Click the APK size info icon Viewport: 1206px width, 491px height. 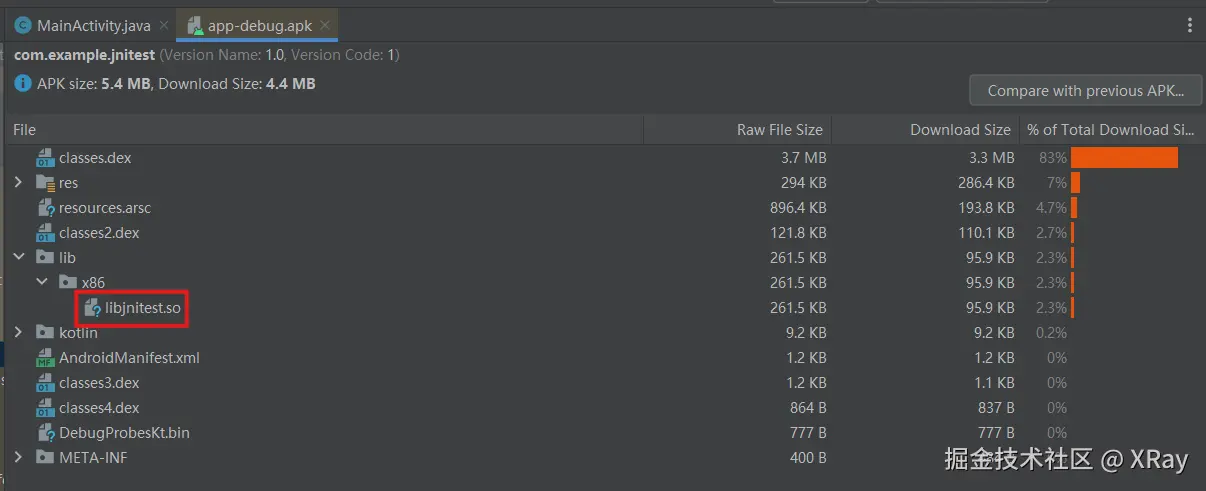[x=23, y=84]
